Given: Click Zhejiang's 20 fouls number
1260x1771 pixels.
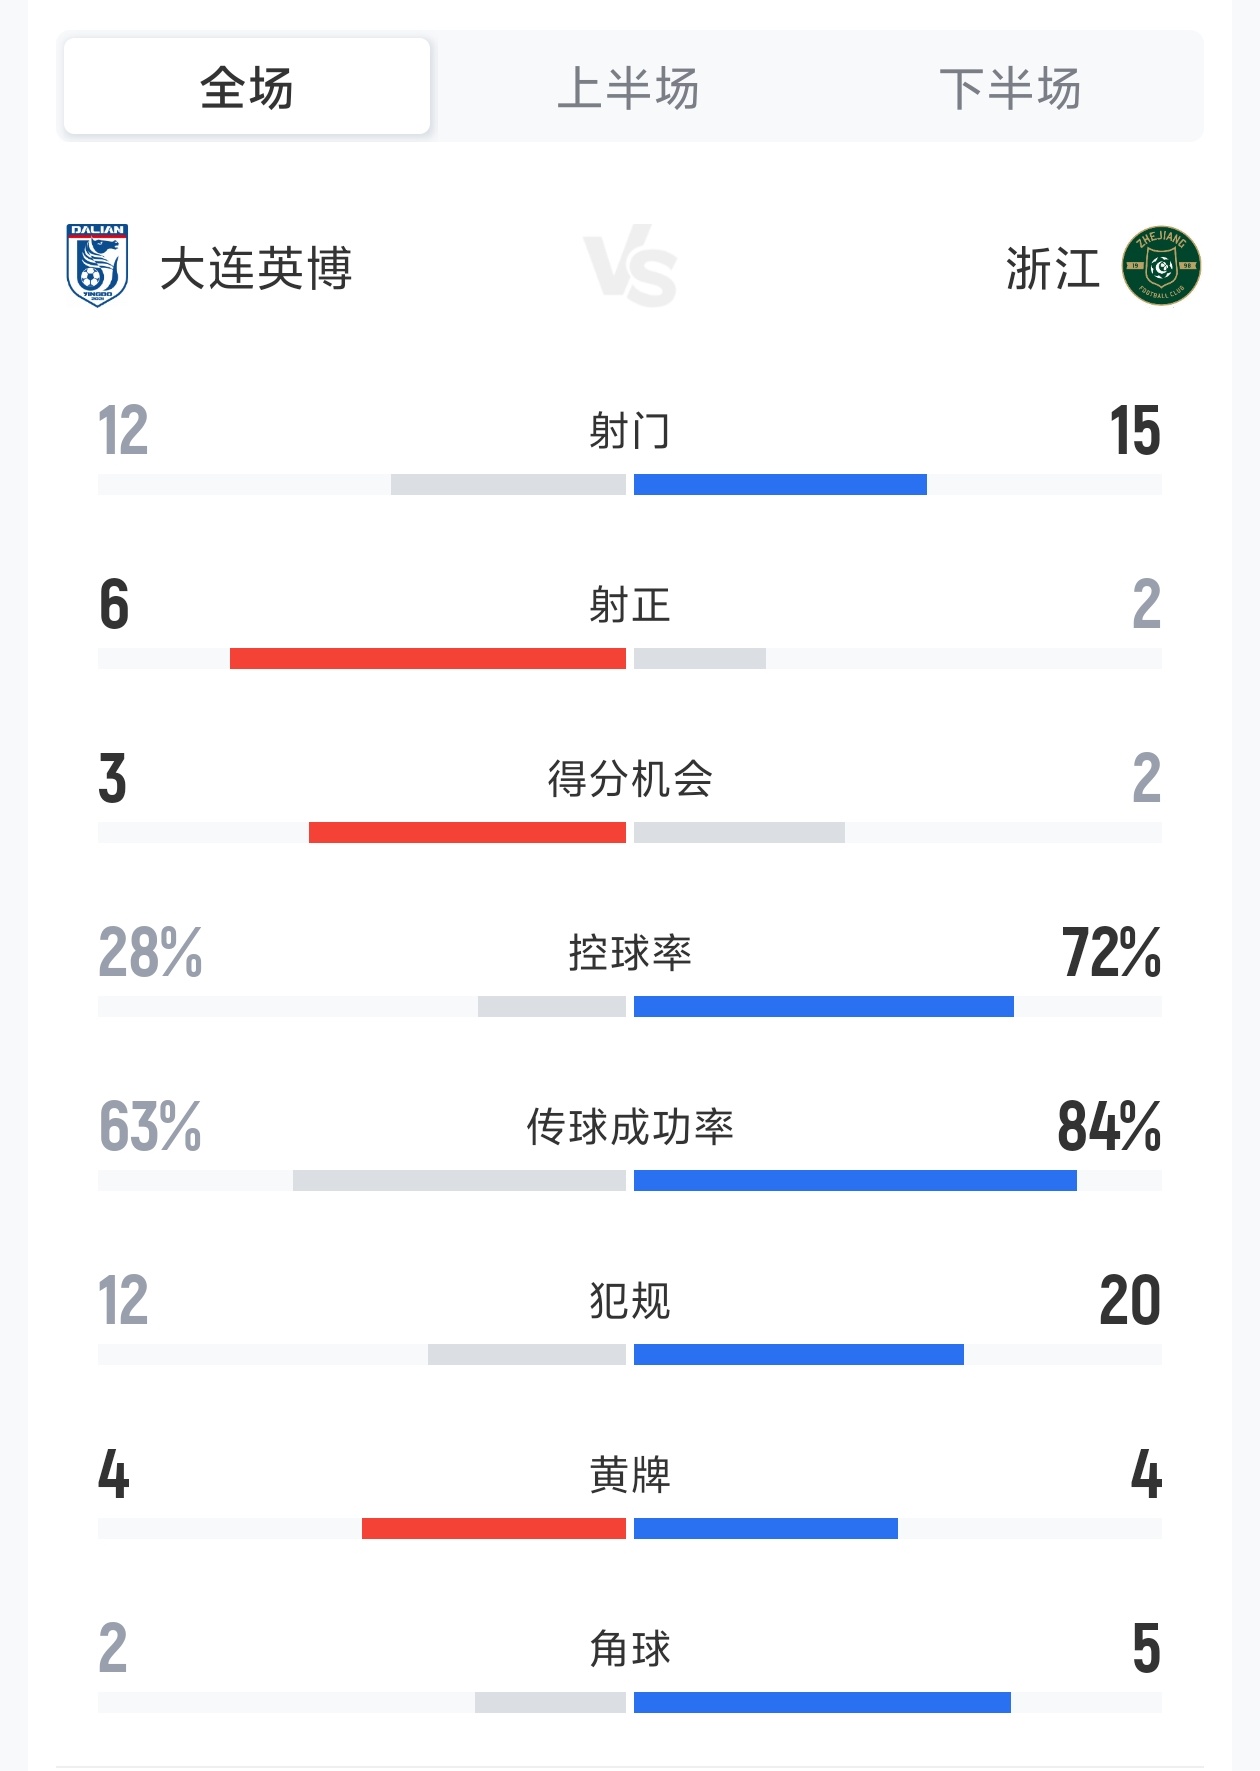Looking at the screenshot, I should (1130, 1301).
